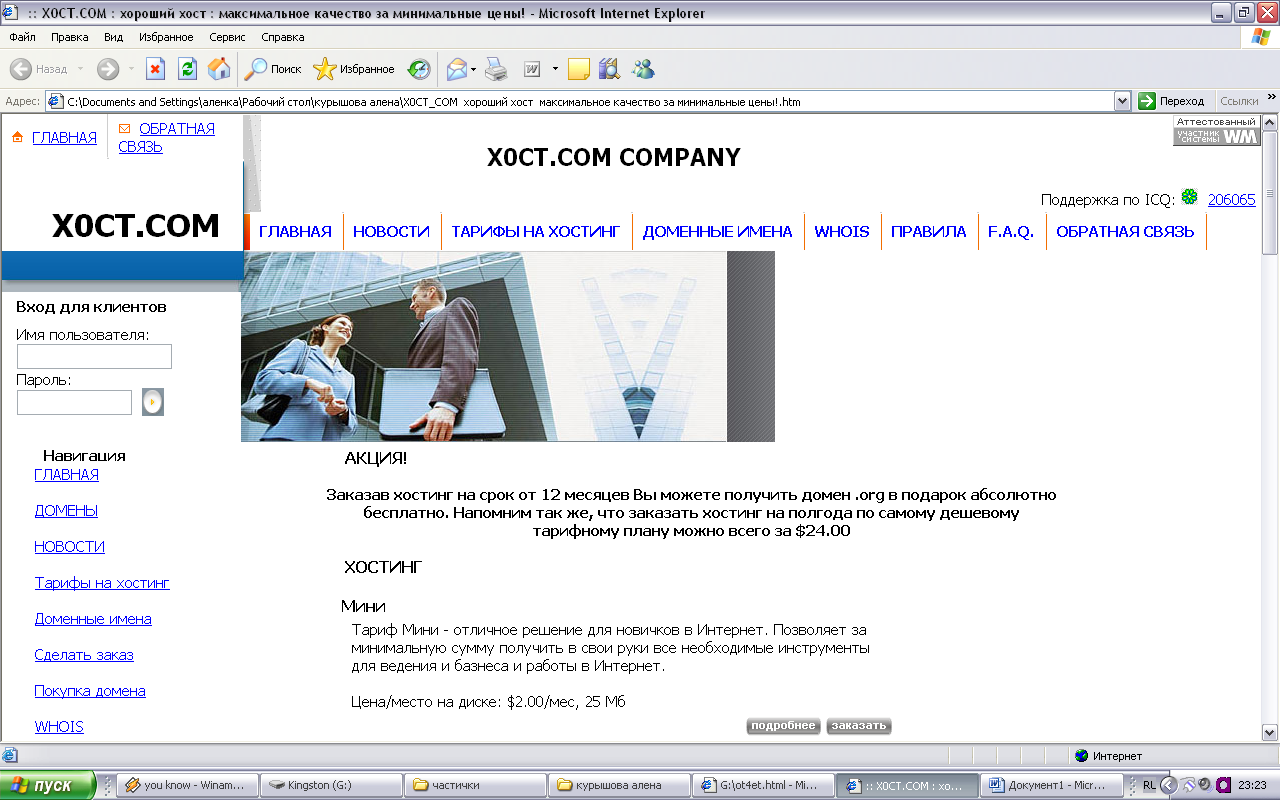Open the Back button history dropdown arrow

[x=80, y=69]
